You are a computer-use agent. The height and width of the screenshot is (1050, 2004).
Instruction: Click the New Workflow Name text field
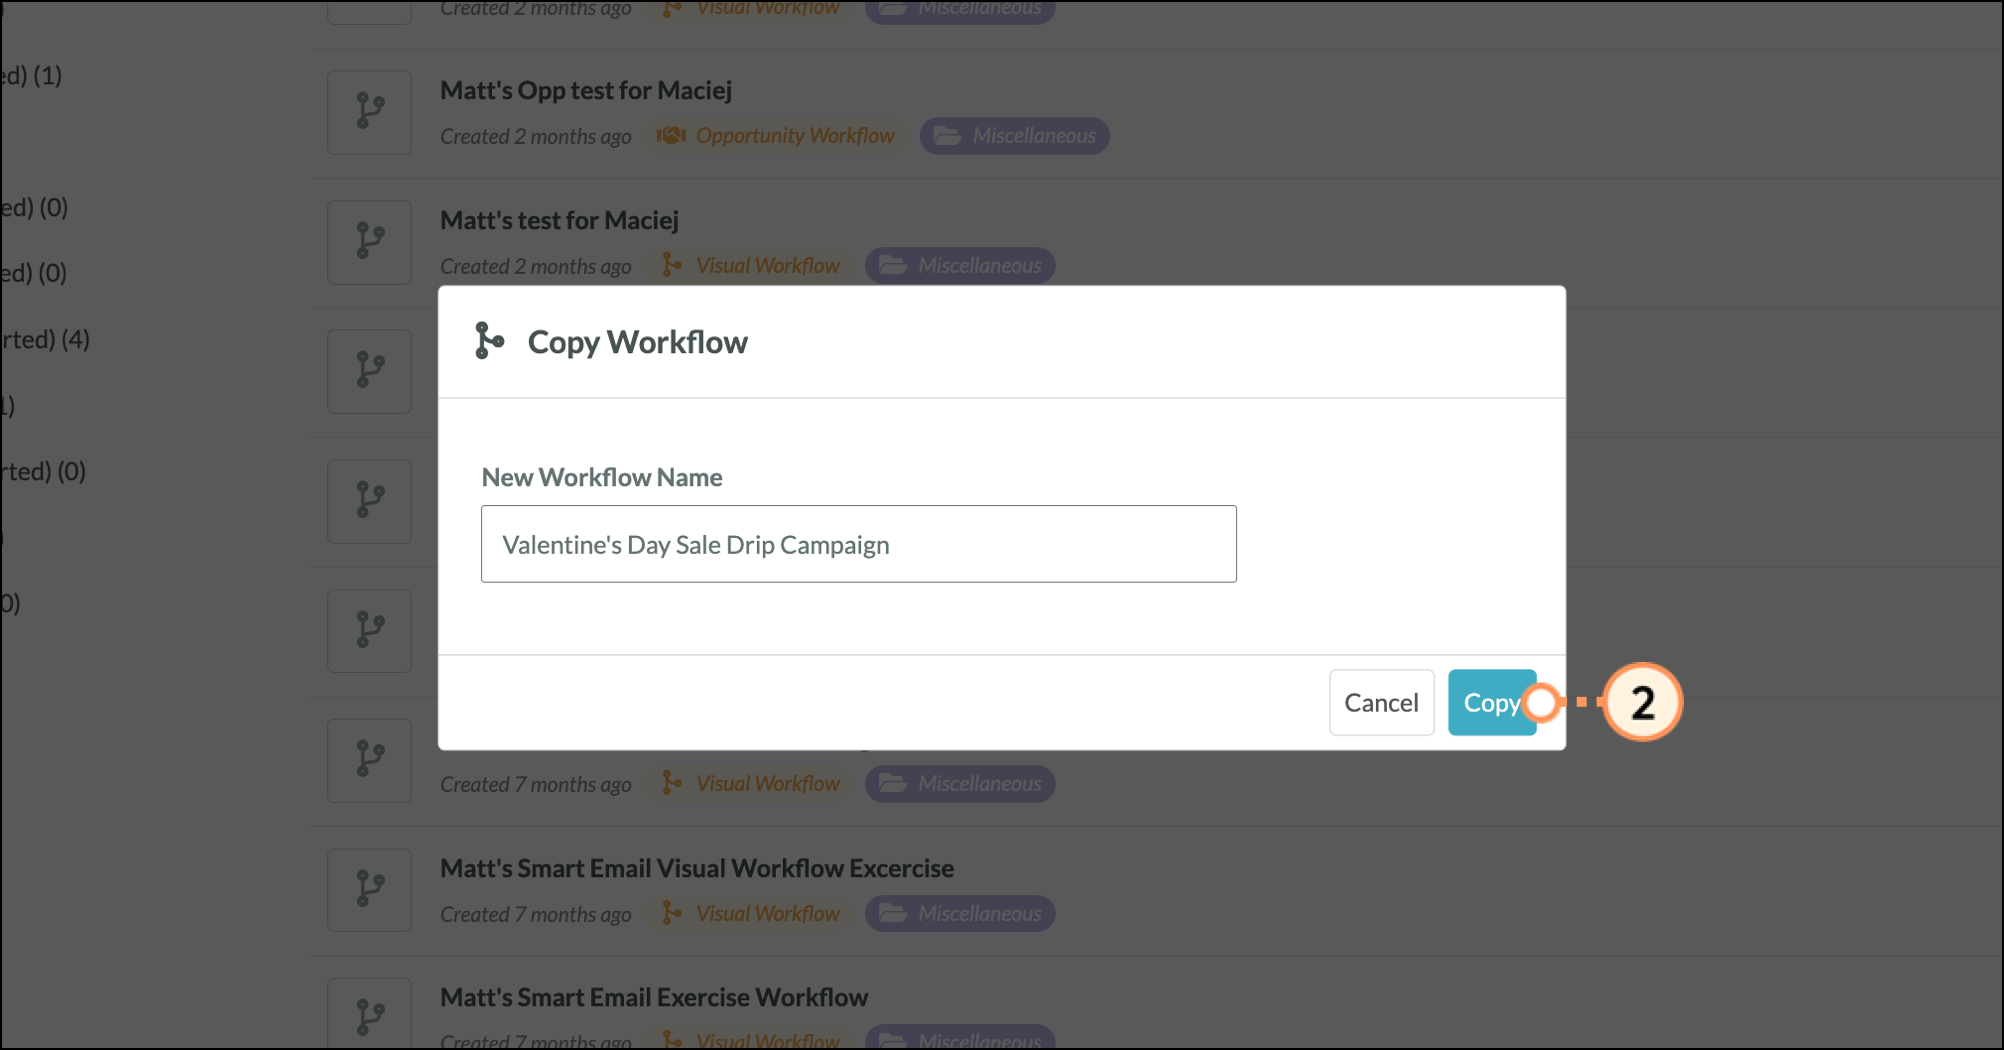[x=858, y=544]
